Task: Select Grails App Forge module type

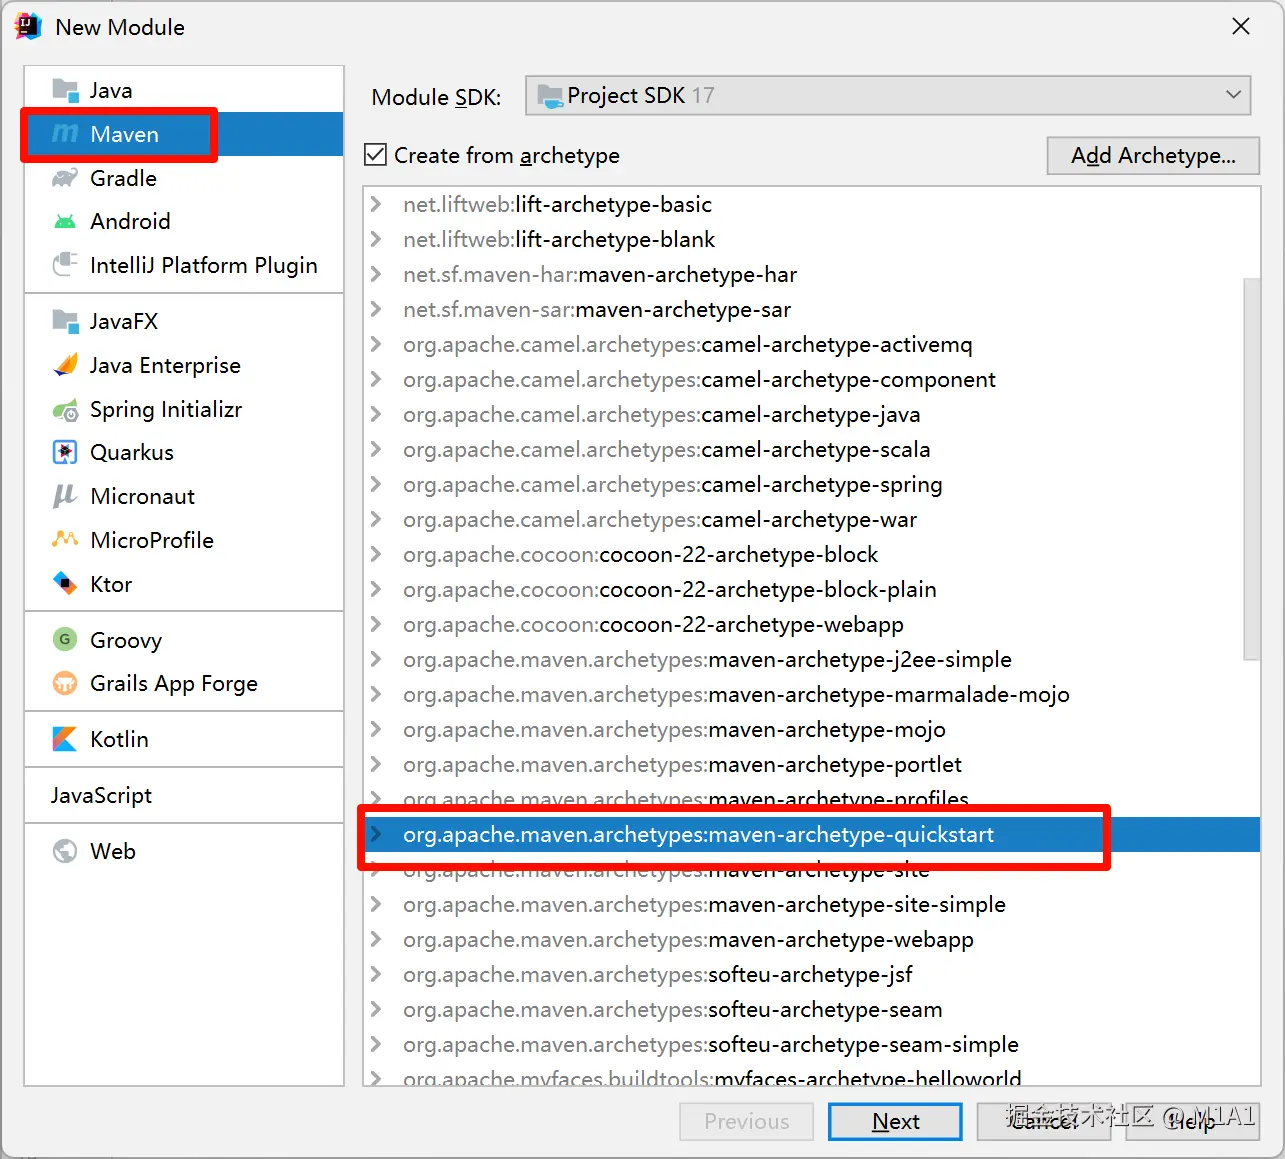Action: coord(184,683)
